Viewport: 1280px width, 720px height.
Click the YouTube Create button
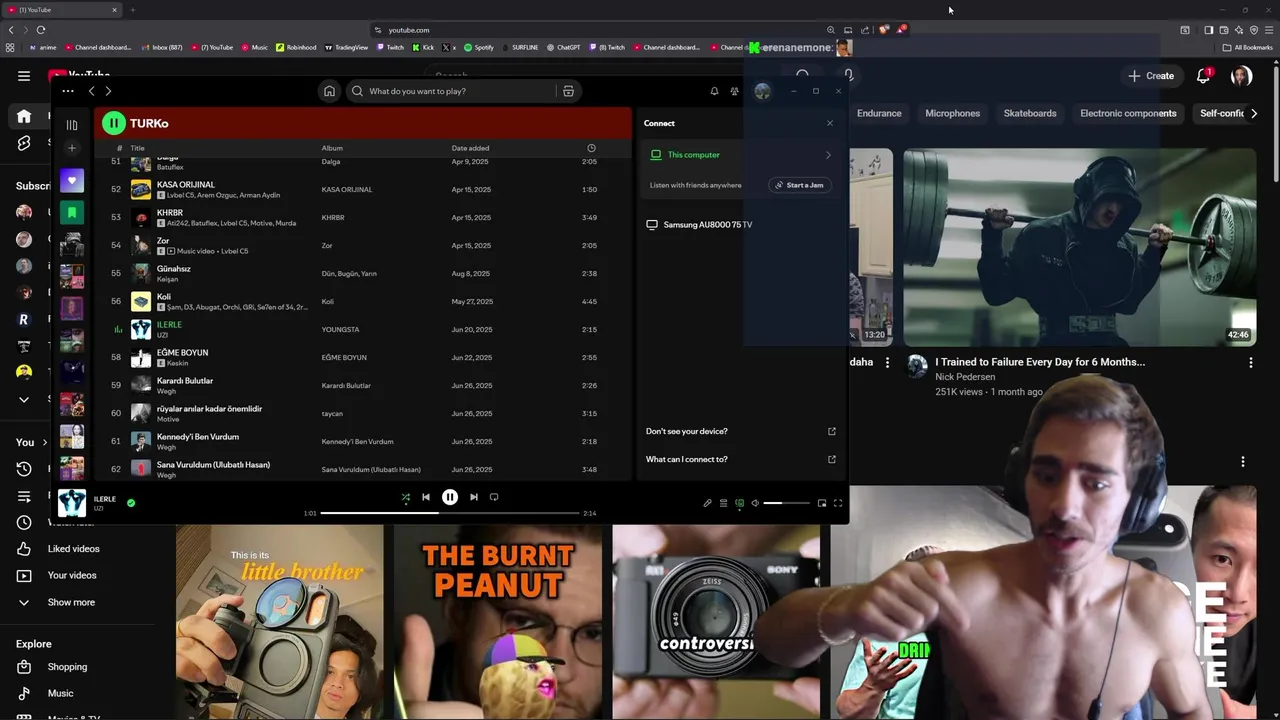click(1151, 76)
